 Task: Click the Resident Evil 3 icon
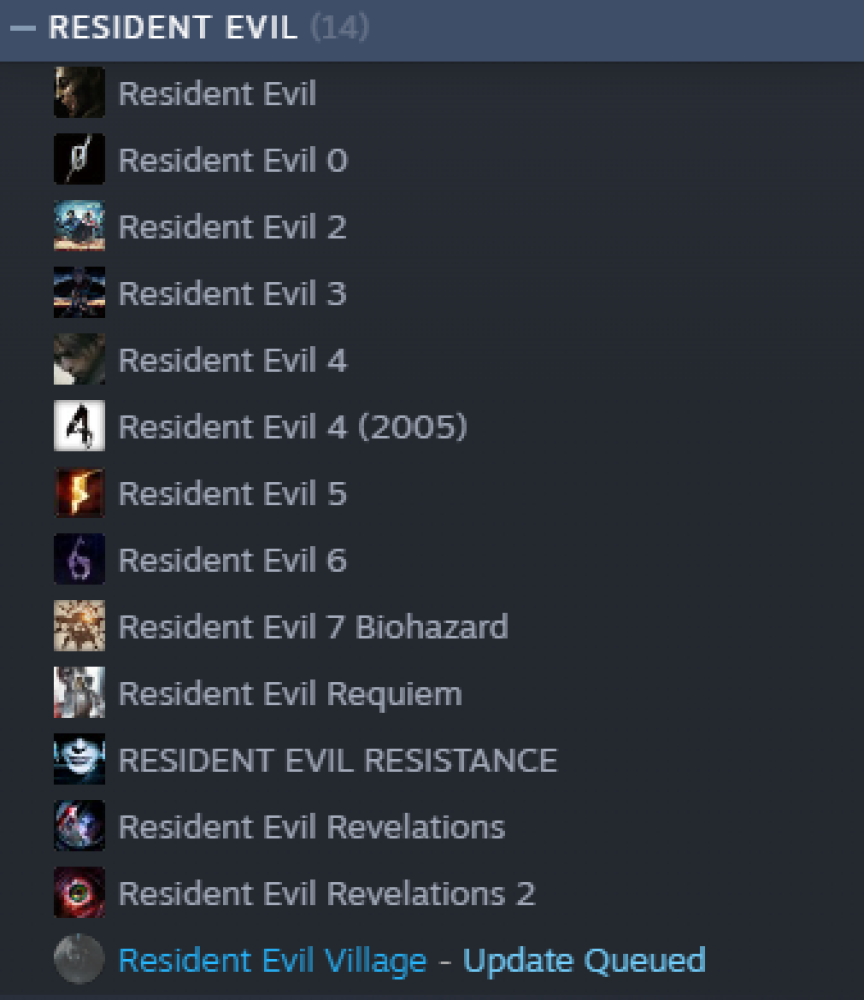pos(79,293)
